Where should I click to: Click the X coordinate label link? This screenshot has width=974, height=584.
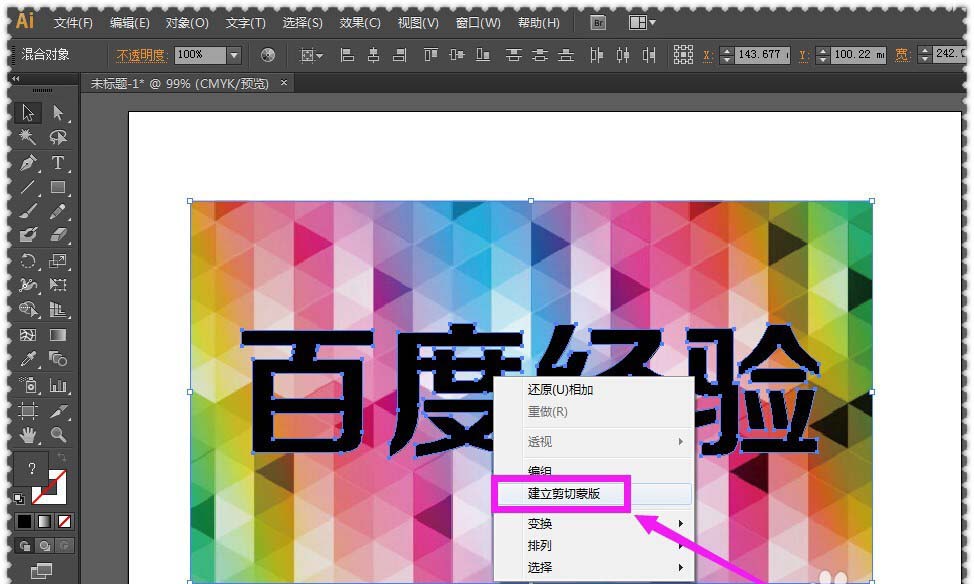tap(708, 55)
